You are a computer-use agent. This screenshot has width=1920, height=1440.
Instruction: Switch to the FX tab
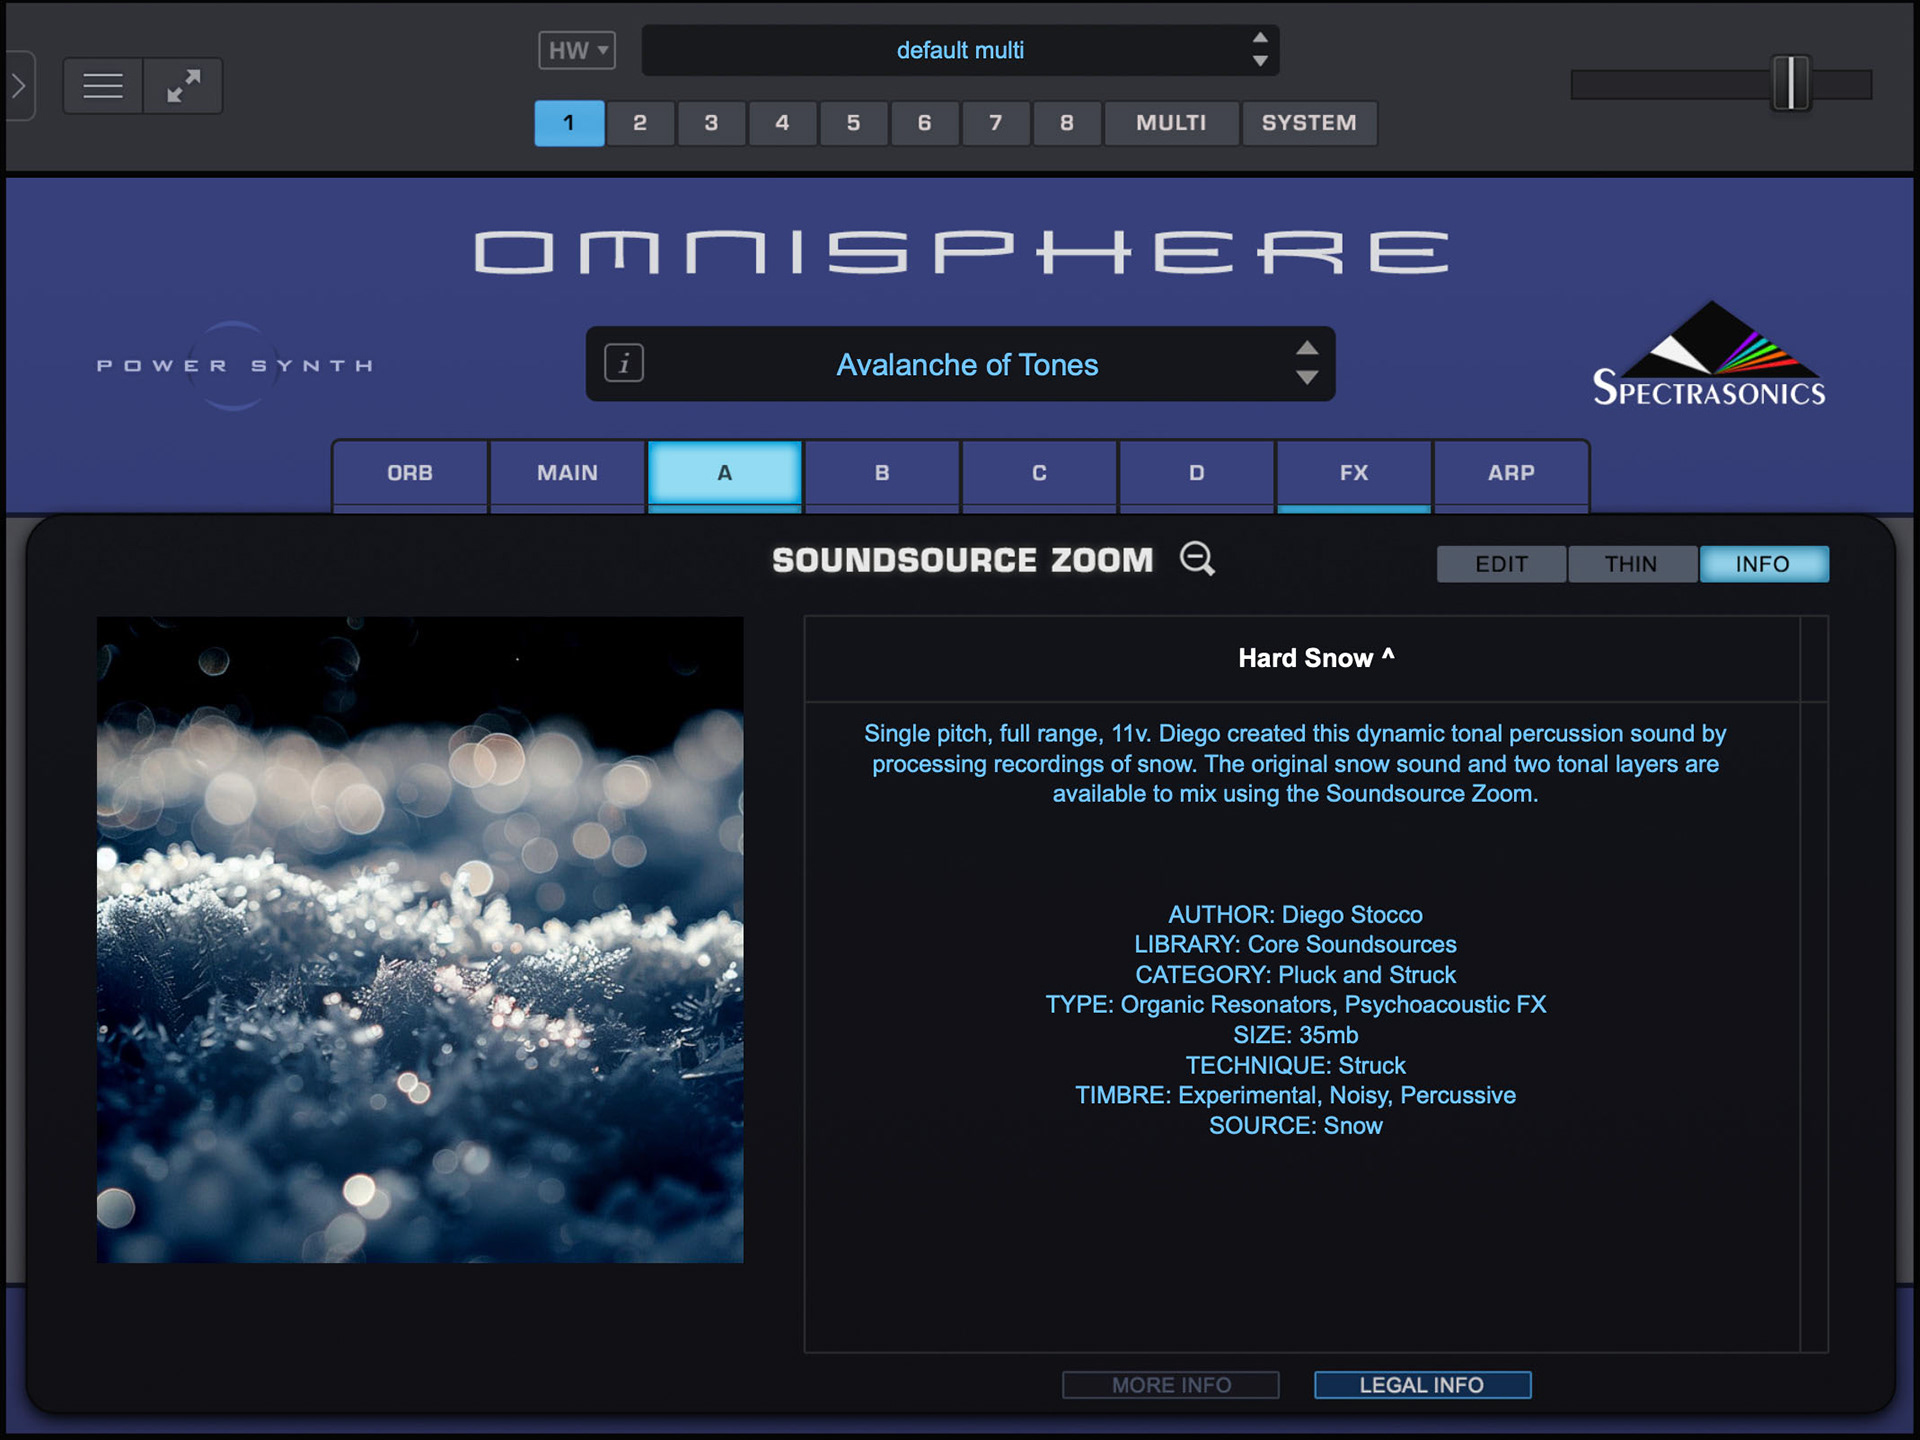1353,473
